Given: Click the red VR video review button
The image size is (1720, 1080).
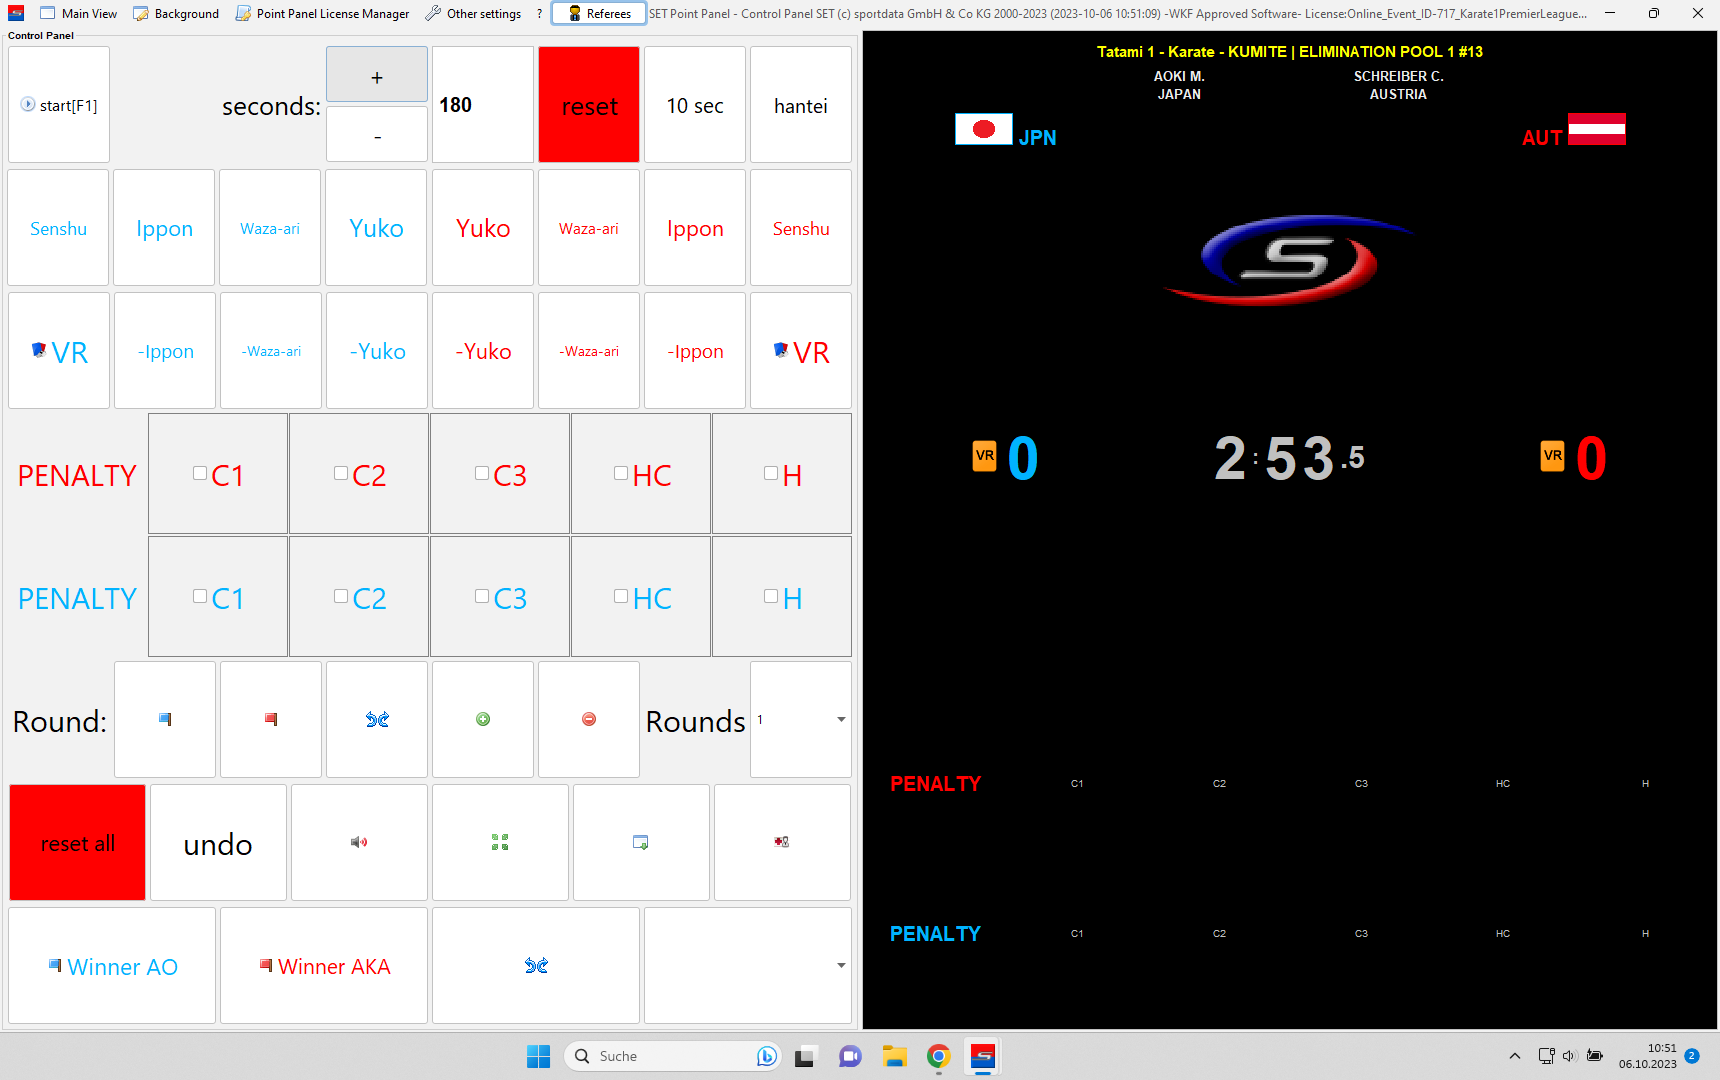Looking at the screenshot, I should (801, 351).
